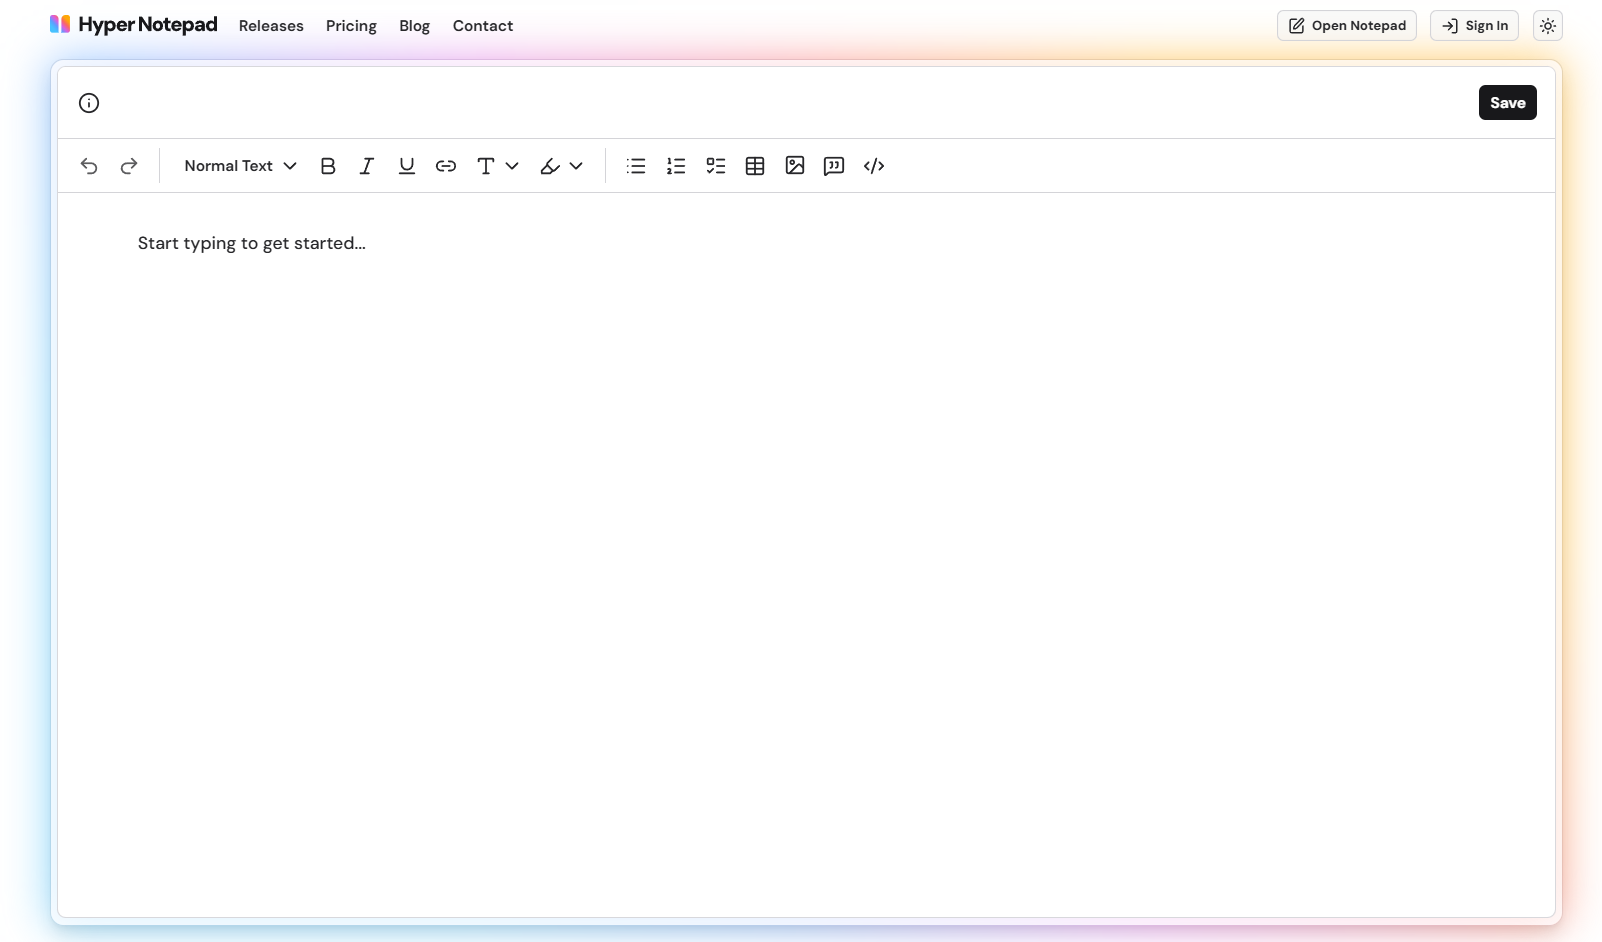Open the Pricing page

(351, 26)
